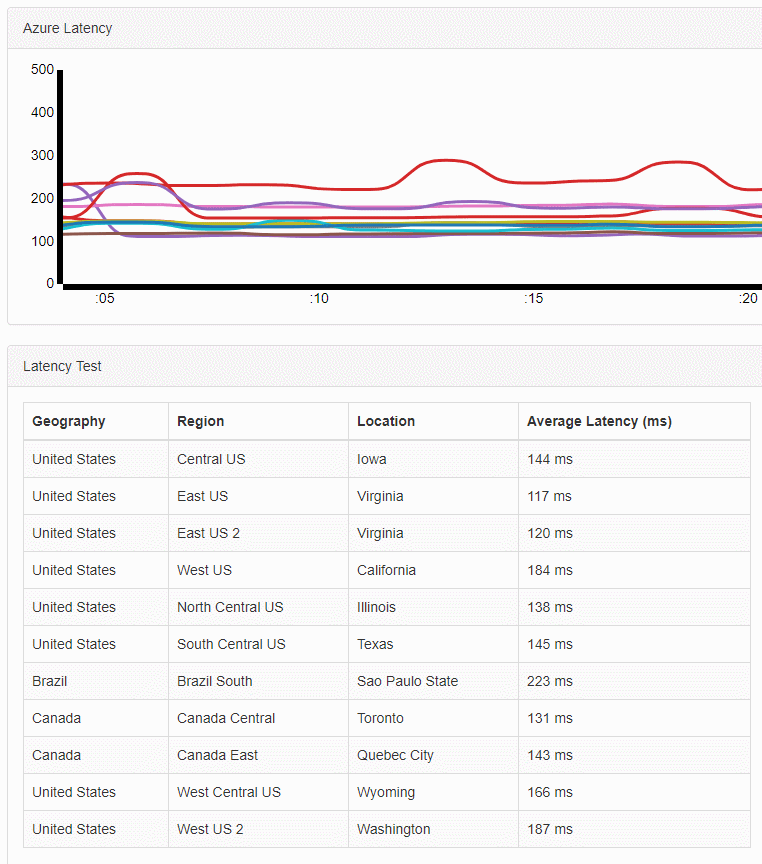Click the :15 time axis label
Viewport: 762px width, 864px height.
[x=533, y=299]
